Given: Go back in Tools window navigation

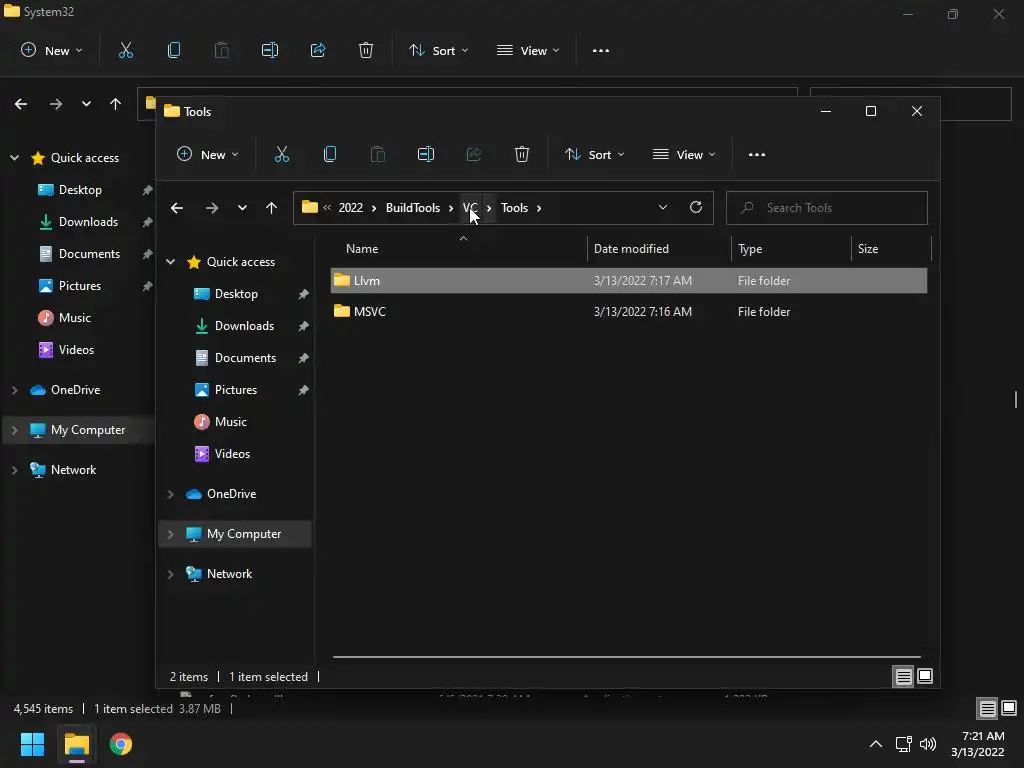Looking at the screenshot, I should coord(177,208).
